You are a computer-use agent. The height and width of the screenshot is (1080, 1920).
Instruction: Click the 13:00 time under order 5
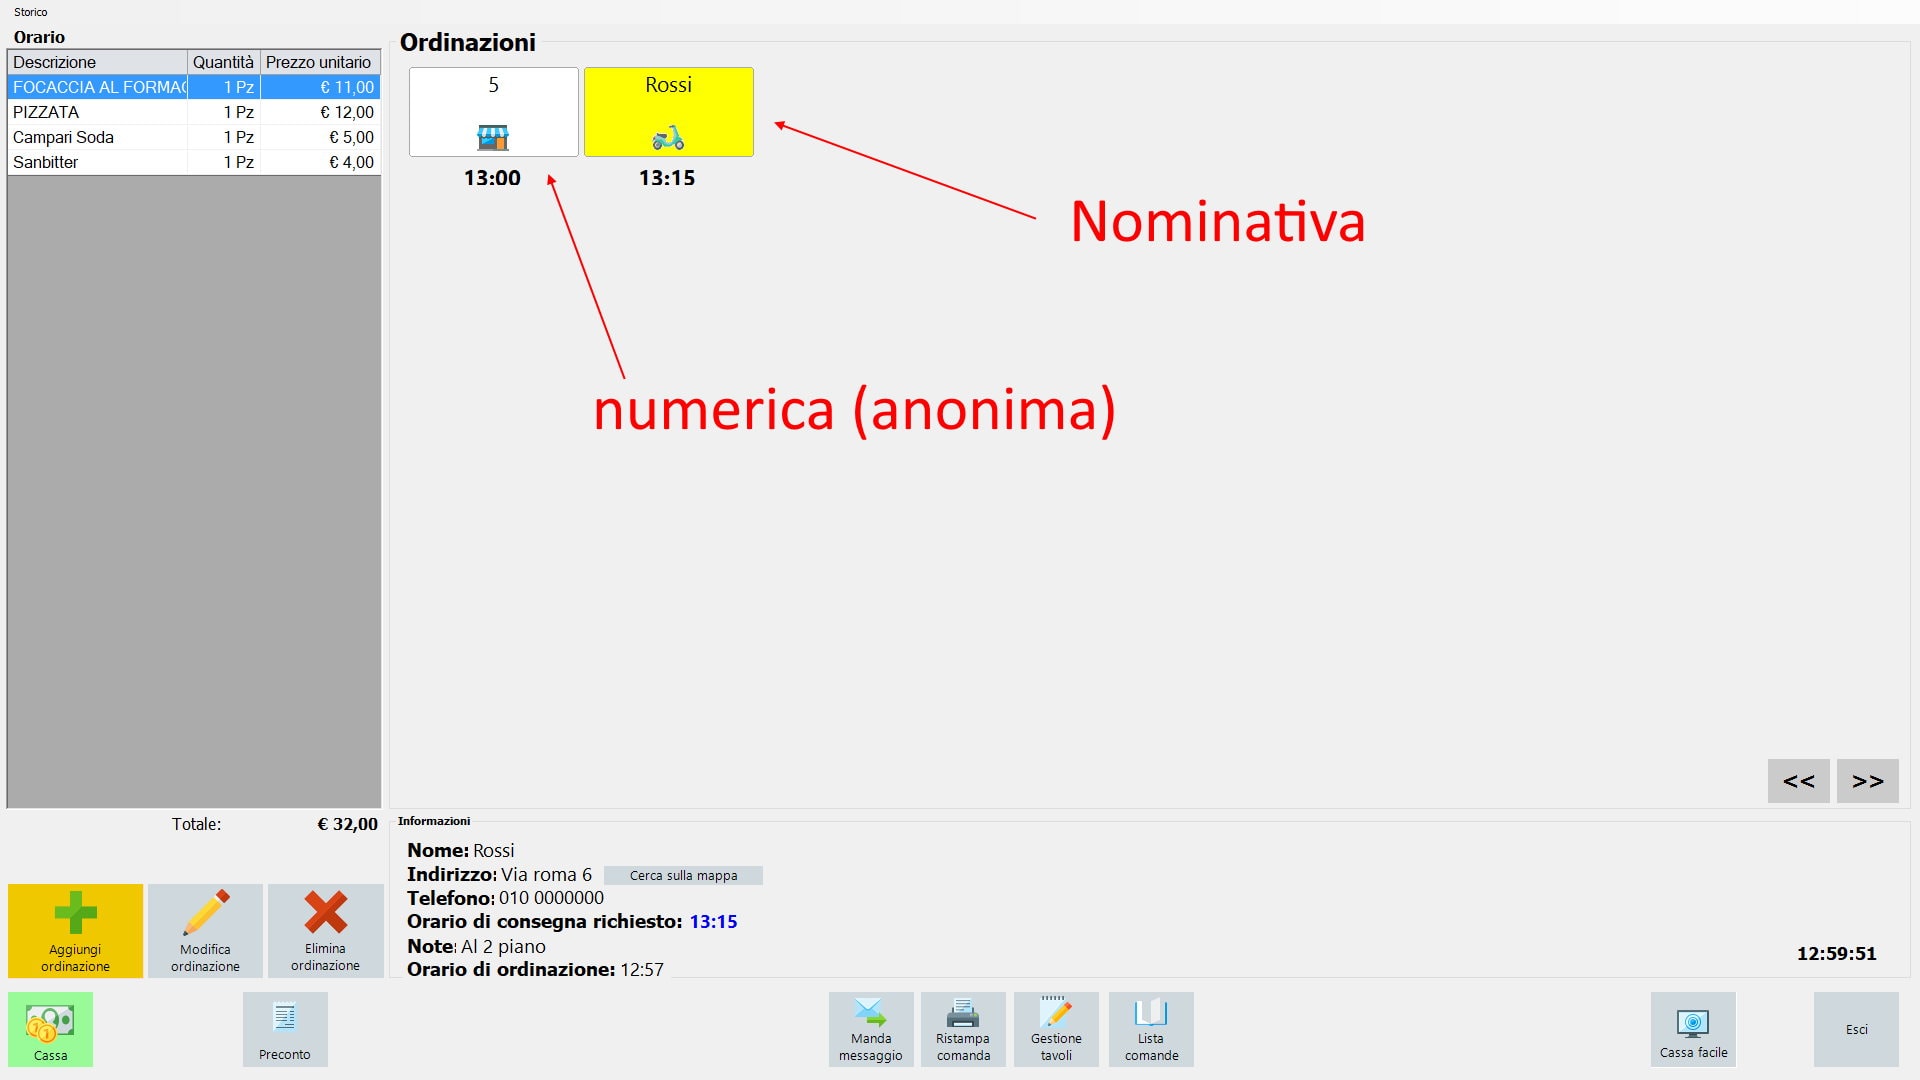[492, 178]
